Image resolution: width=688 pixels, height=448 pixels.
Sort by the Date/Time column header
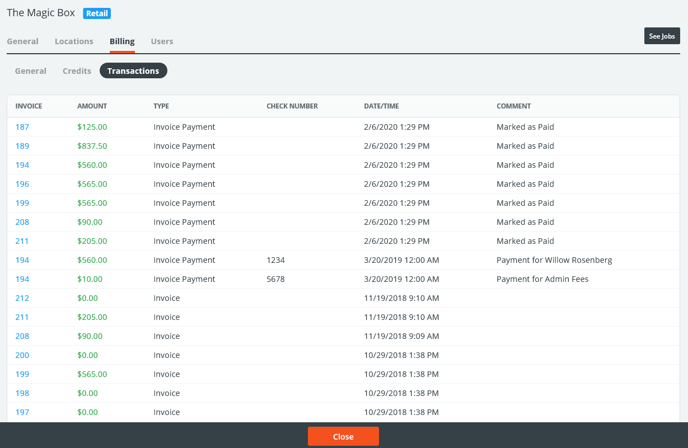(382, 106)
